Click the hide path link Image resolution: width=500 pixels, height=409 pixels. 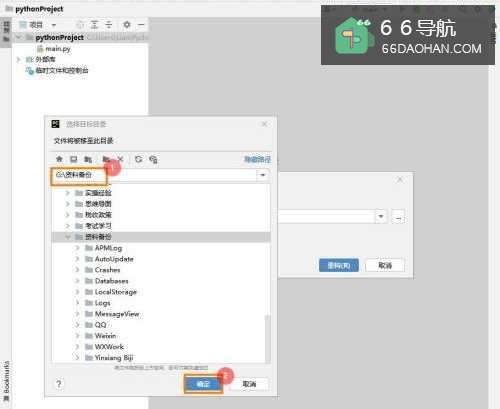point(257,159)
